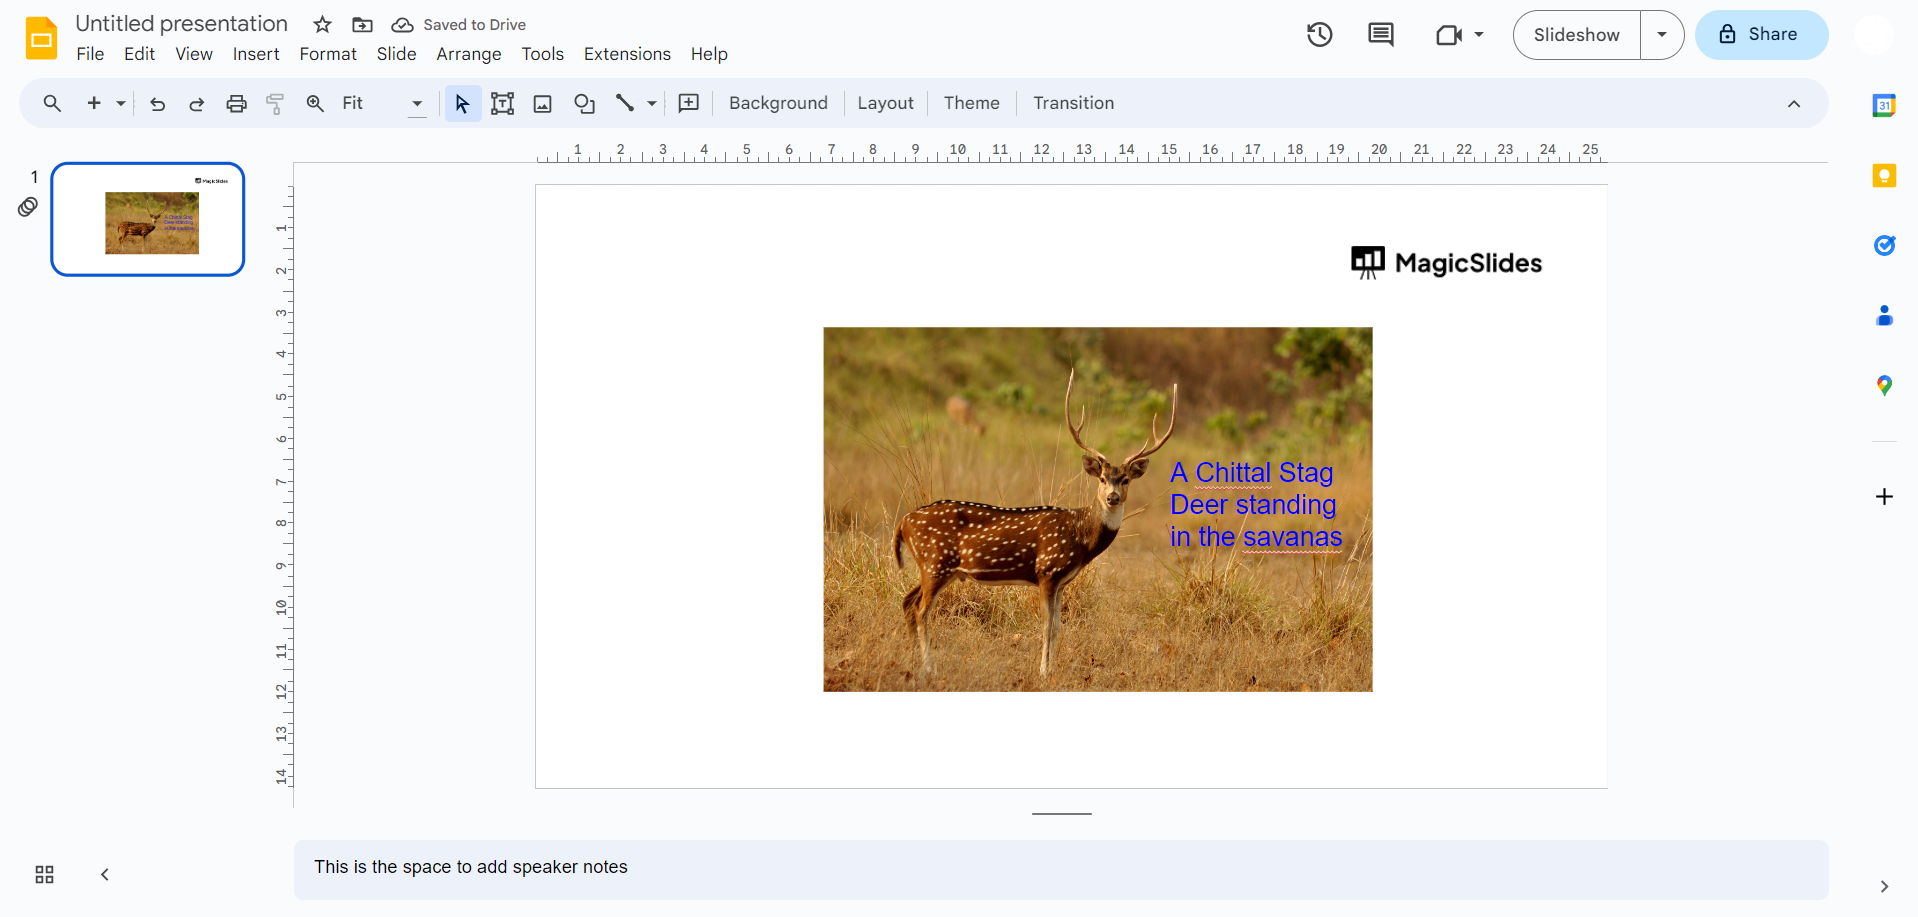Open Google Maps from the side panel
This screenshot has width=1918, height=917.
point(1884,385)
